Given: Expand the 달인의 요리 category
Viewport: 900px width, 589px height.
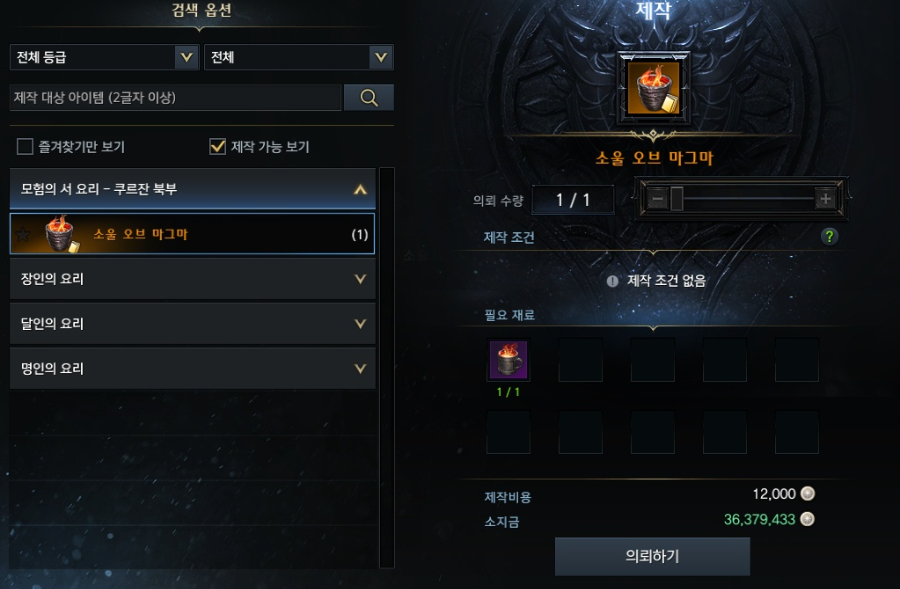Looking at the screenshot, I should point(192,324).
